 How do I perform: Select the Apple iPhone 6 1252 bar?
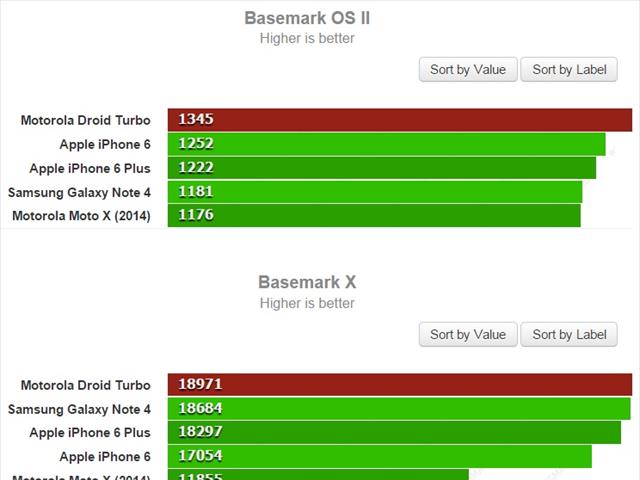[x=387, y=144]
